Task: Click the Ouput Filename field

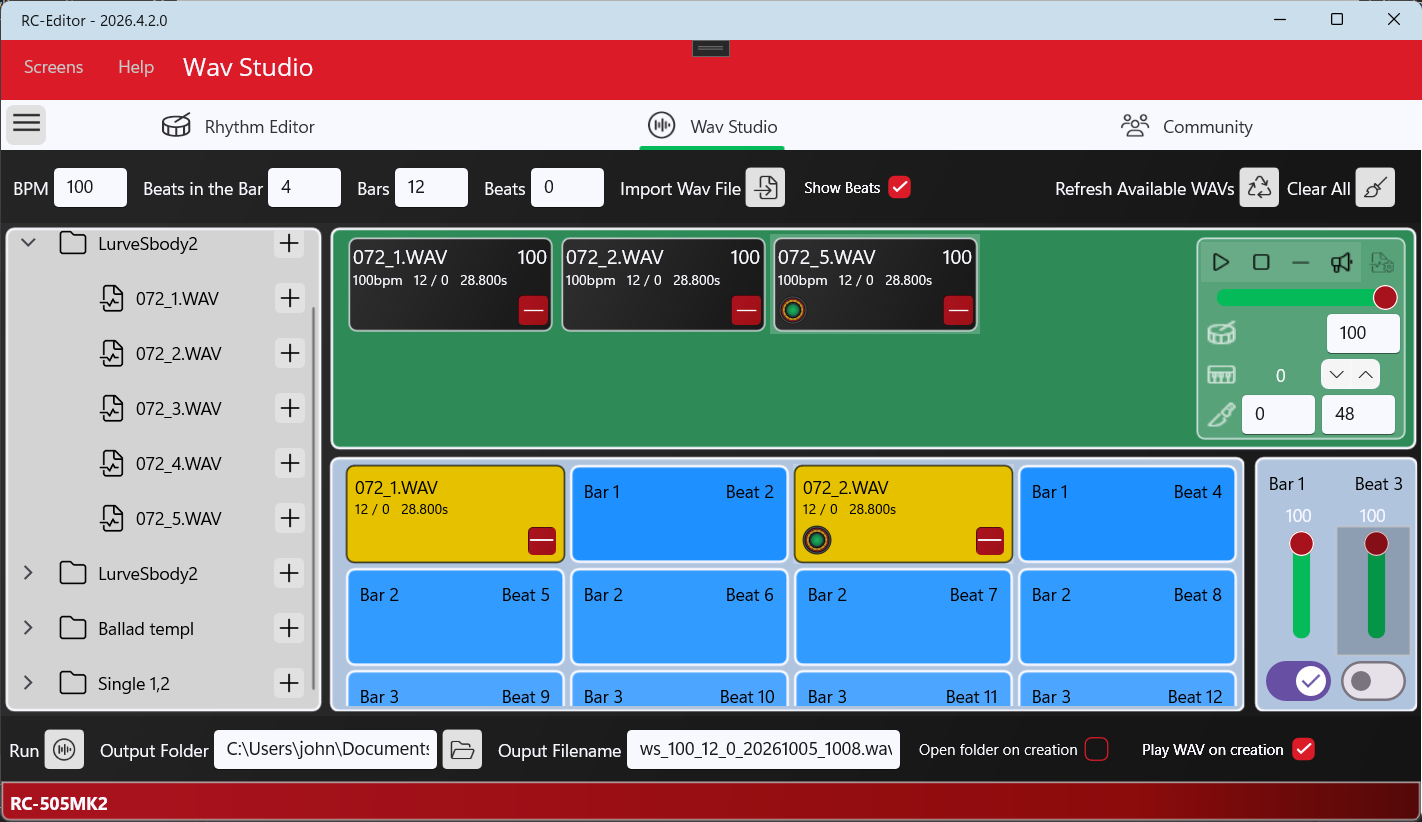Action: [x=763, y=749]
